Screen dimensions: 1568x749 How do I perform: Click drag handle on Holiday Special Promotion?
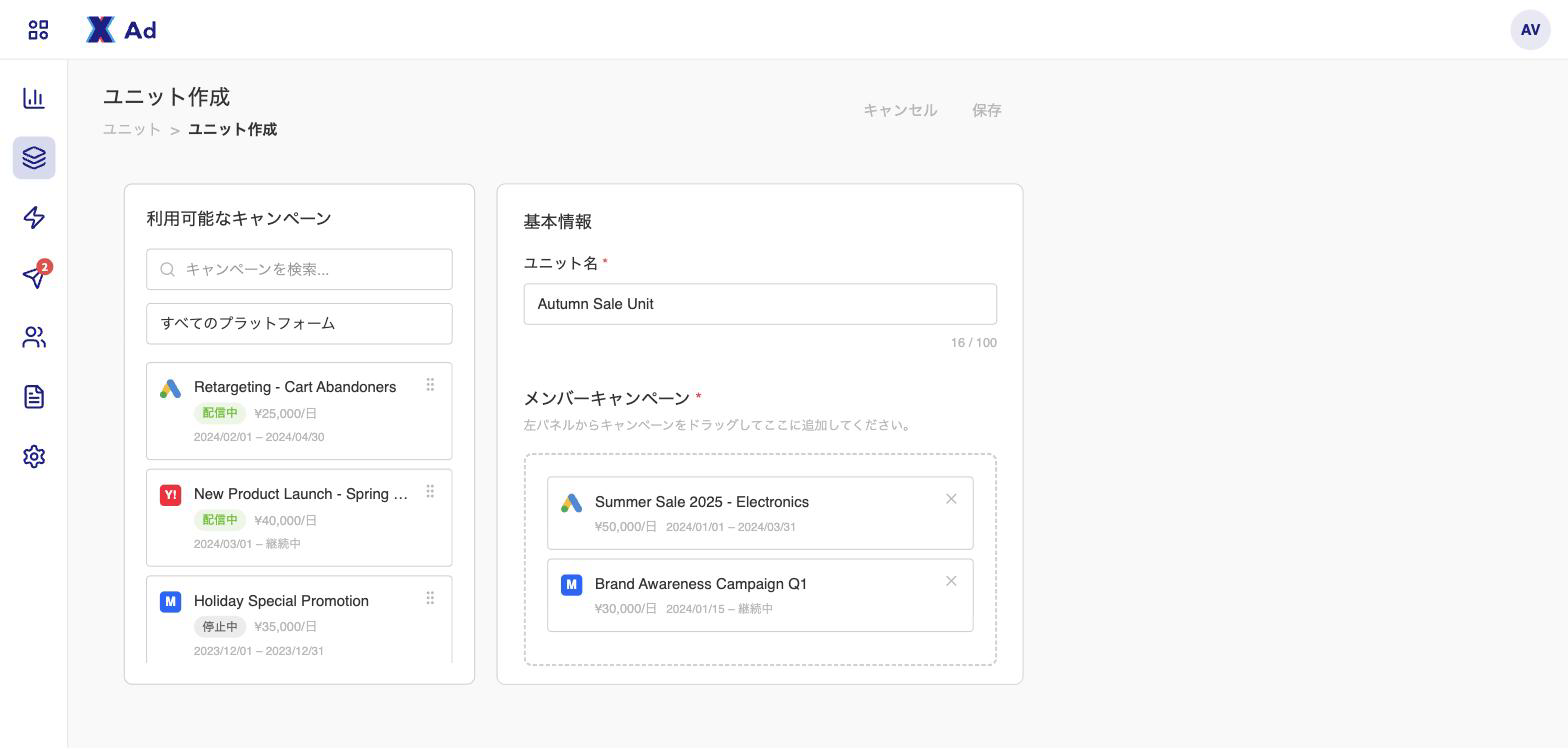click(430, 599)
